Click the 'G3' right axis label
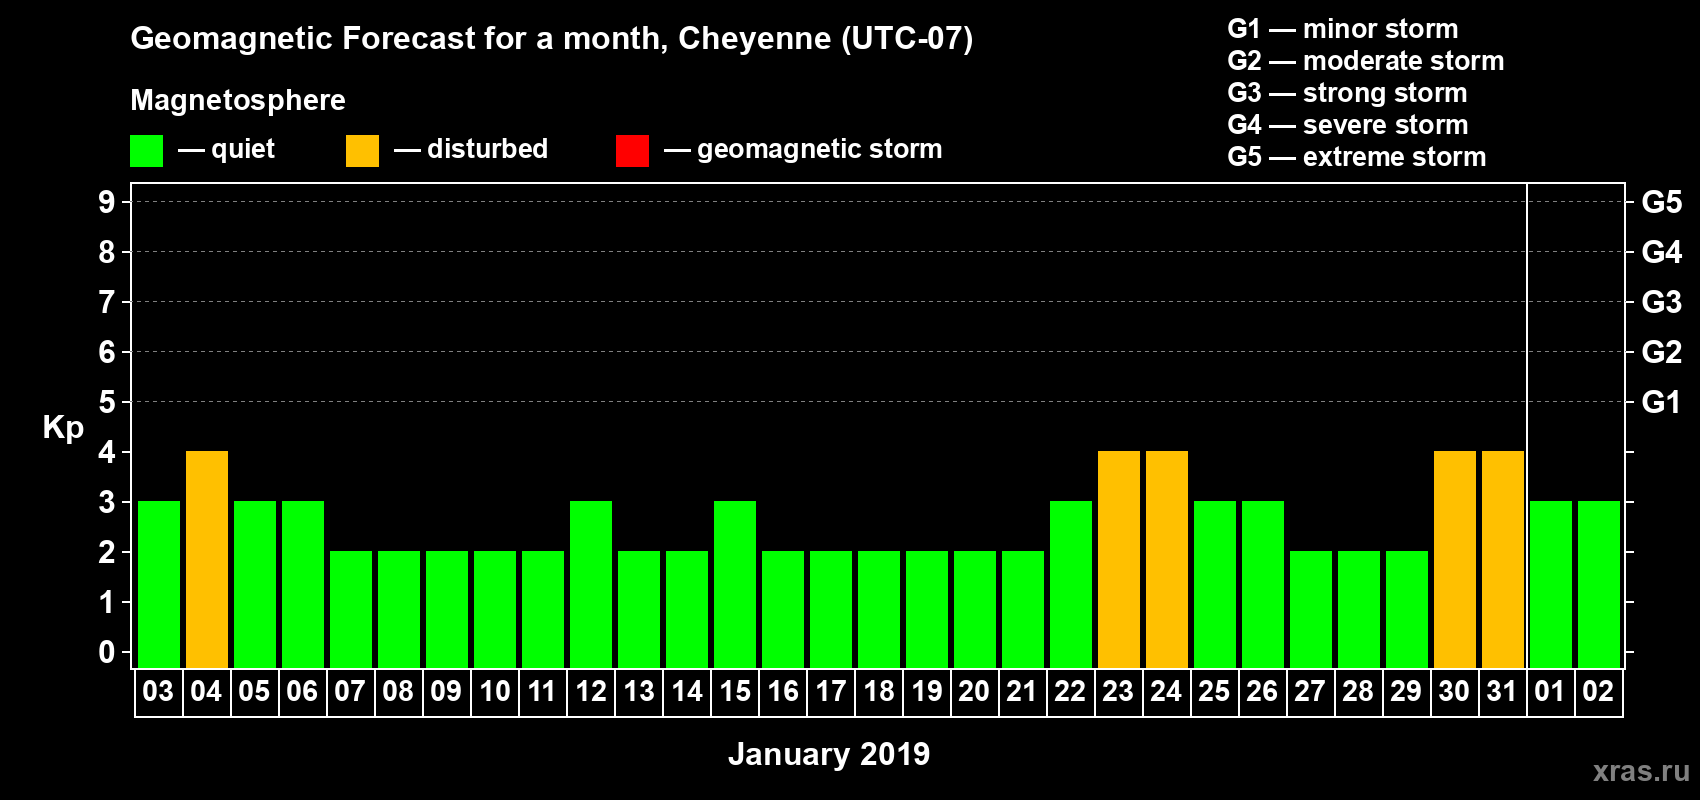 tap(1662, 302)
